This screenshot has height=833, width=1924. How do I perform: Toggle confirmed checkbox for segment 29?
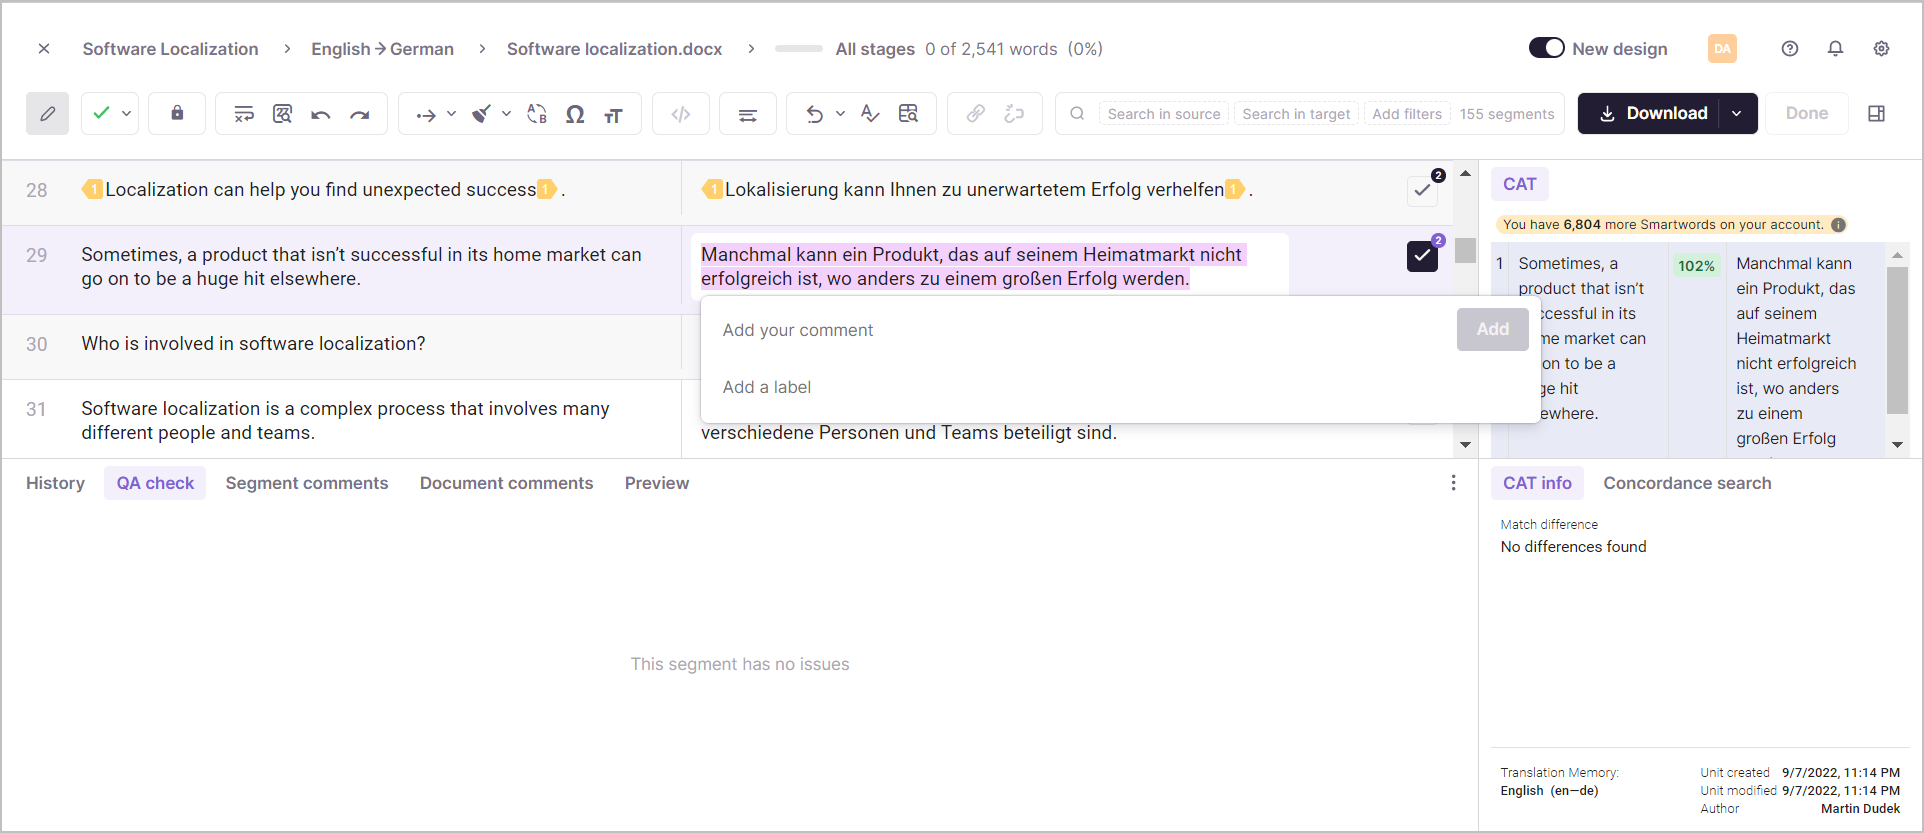point(1422,256)
